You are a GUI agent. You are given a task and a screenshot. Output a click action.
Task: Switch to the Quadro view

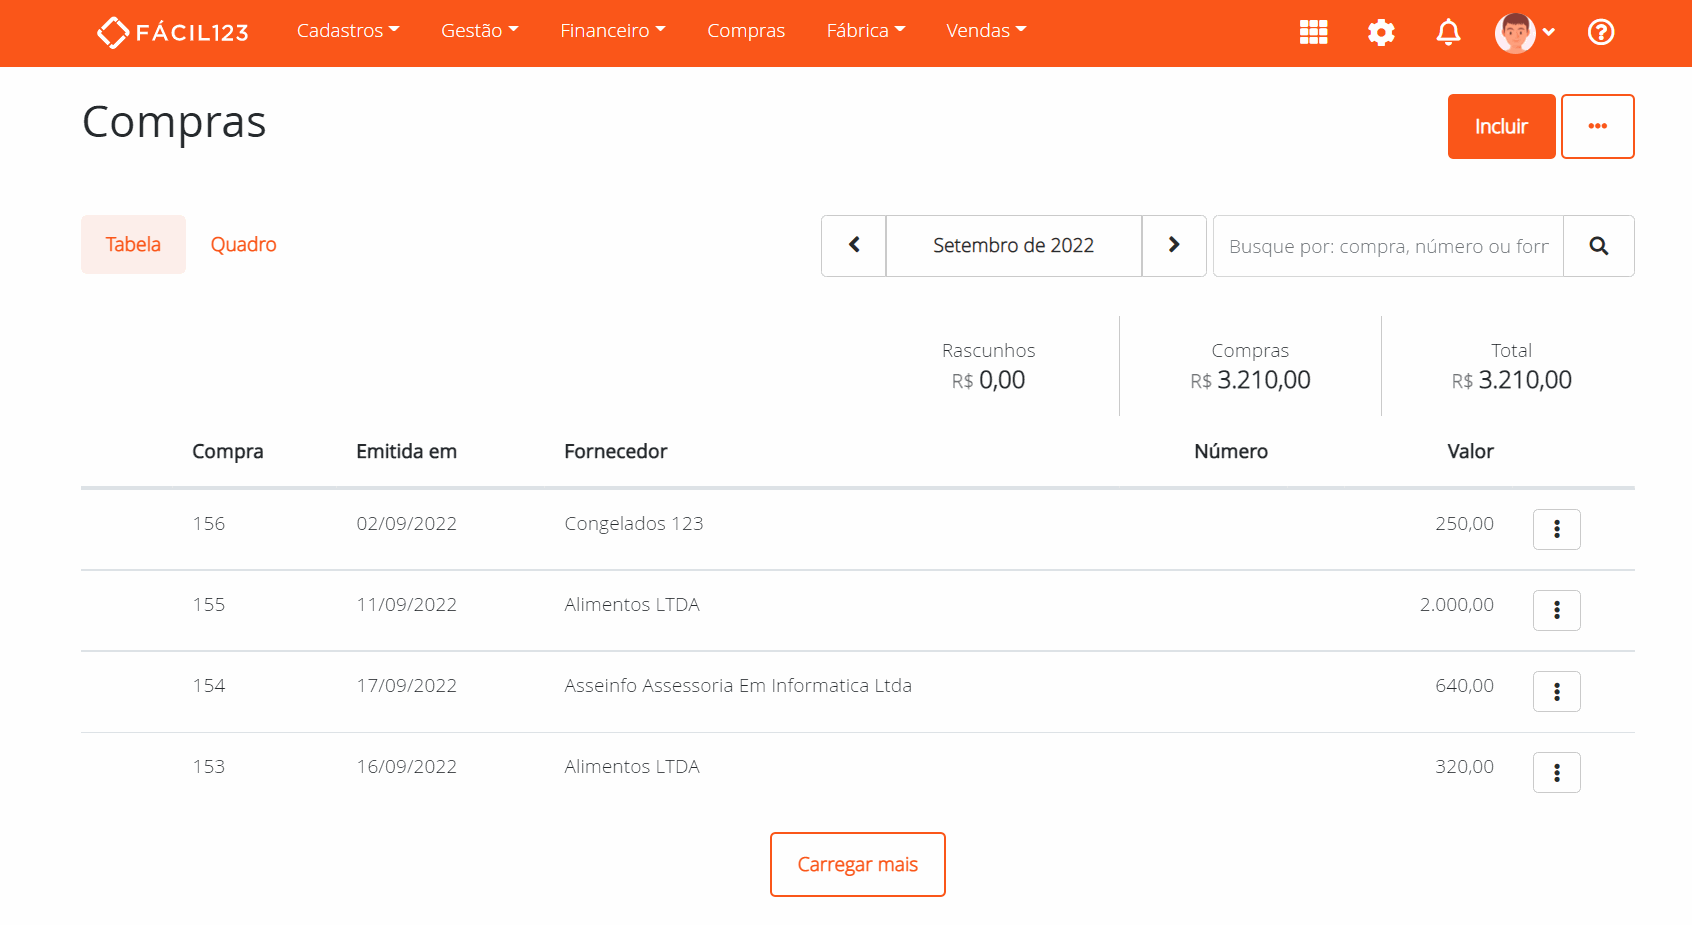(243, 244)
